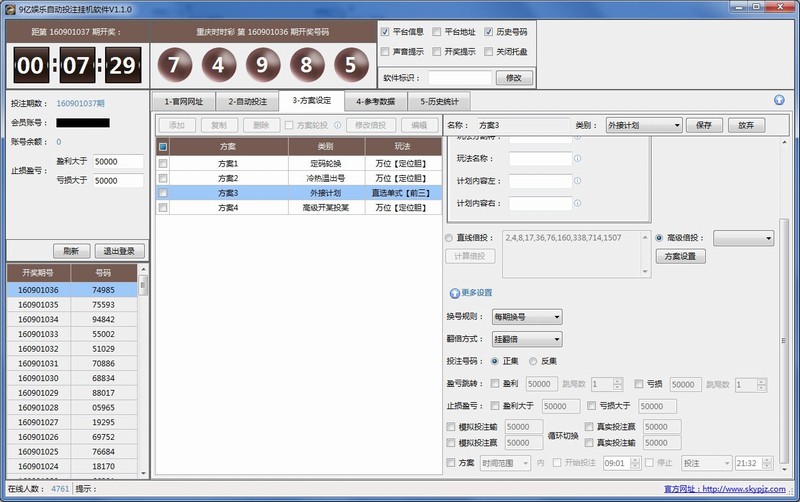Viewport: 800px width, 502px height.
Task: Click the 软件标识 input field
Action: coord(460,77)
